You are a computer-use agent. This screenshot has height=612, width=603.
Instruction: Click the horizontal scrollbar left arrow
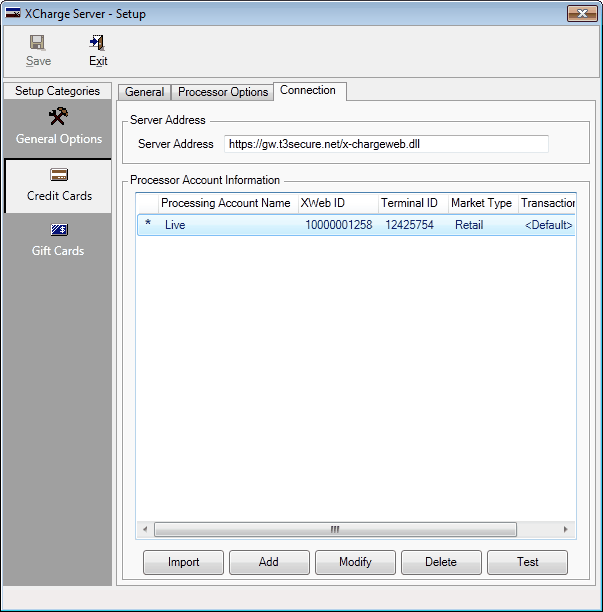[x=145, y=530]
